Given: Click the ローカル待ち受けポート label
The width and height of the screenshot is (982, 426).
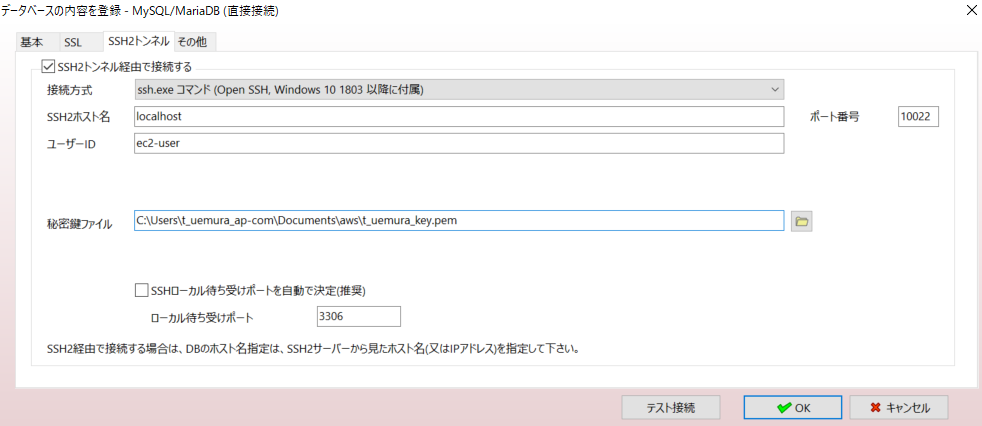Looking at the screenshot, I should pyautogui.click(x=202, y=318).
